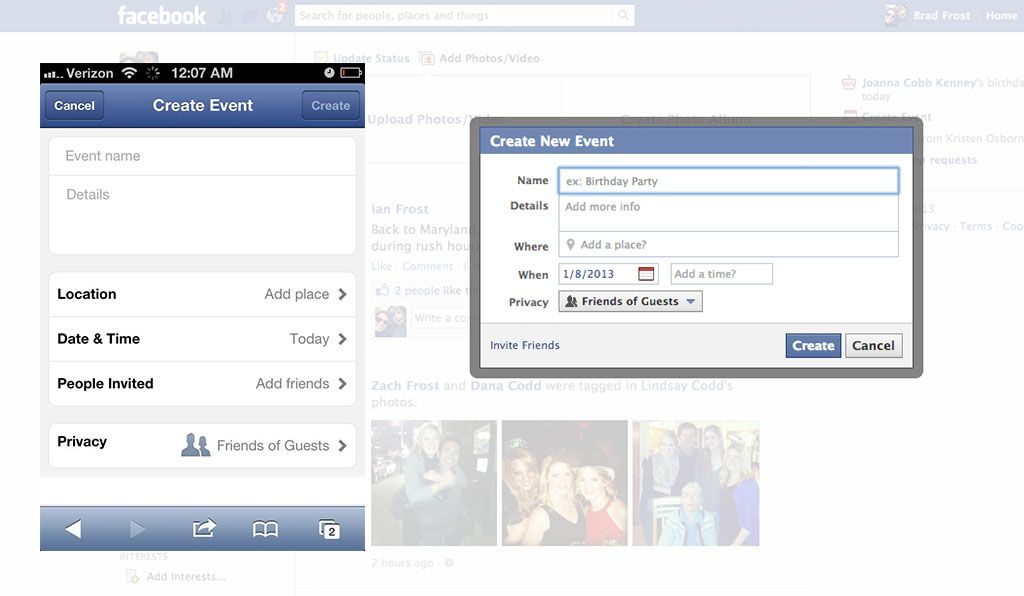Click Home in the top navigation bar

[1001, 15]
